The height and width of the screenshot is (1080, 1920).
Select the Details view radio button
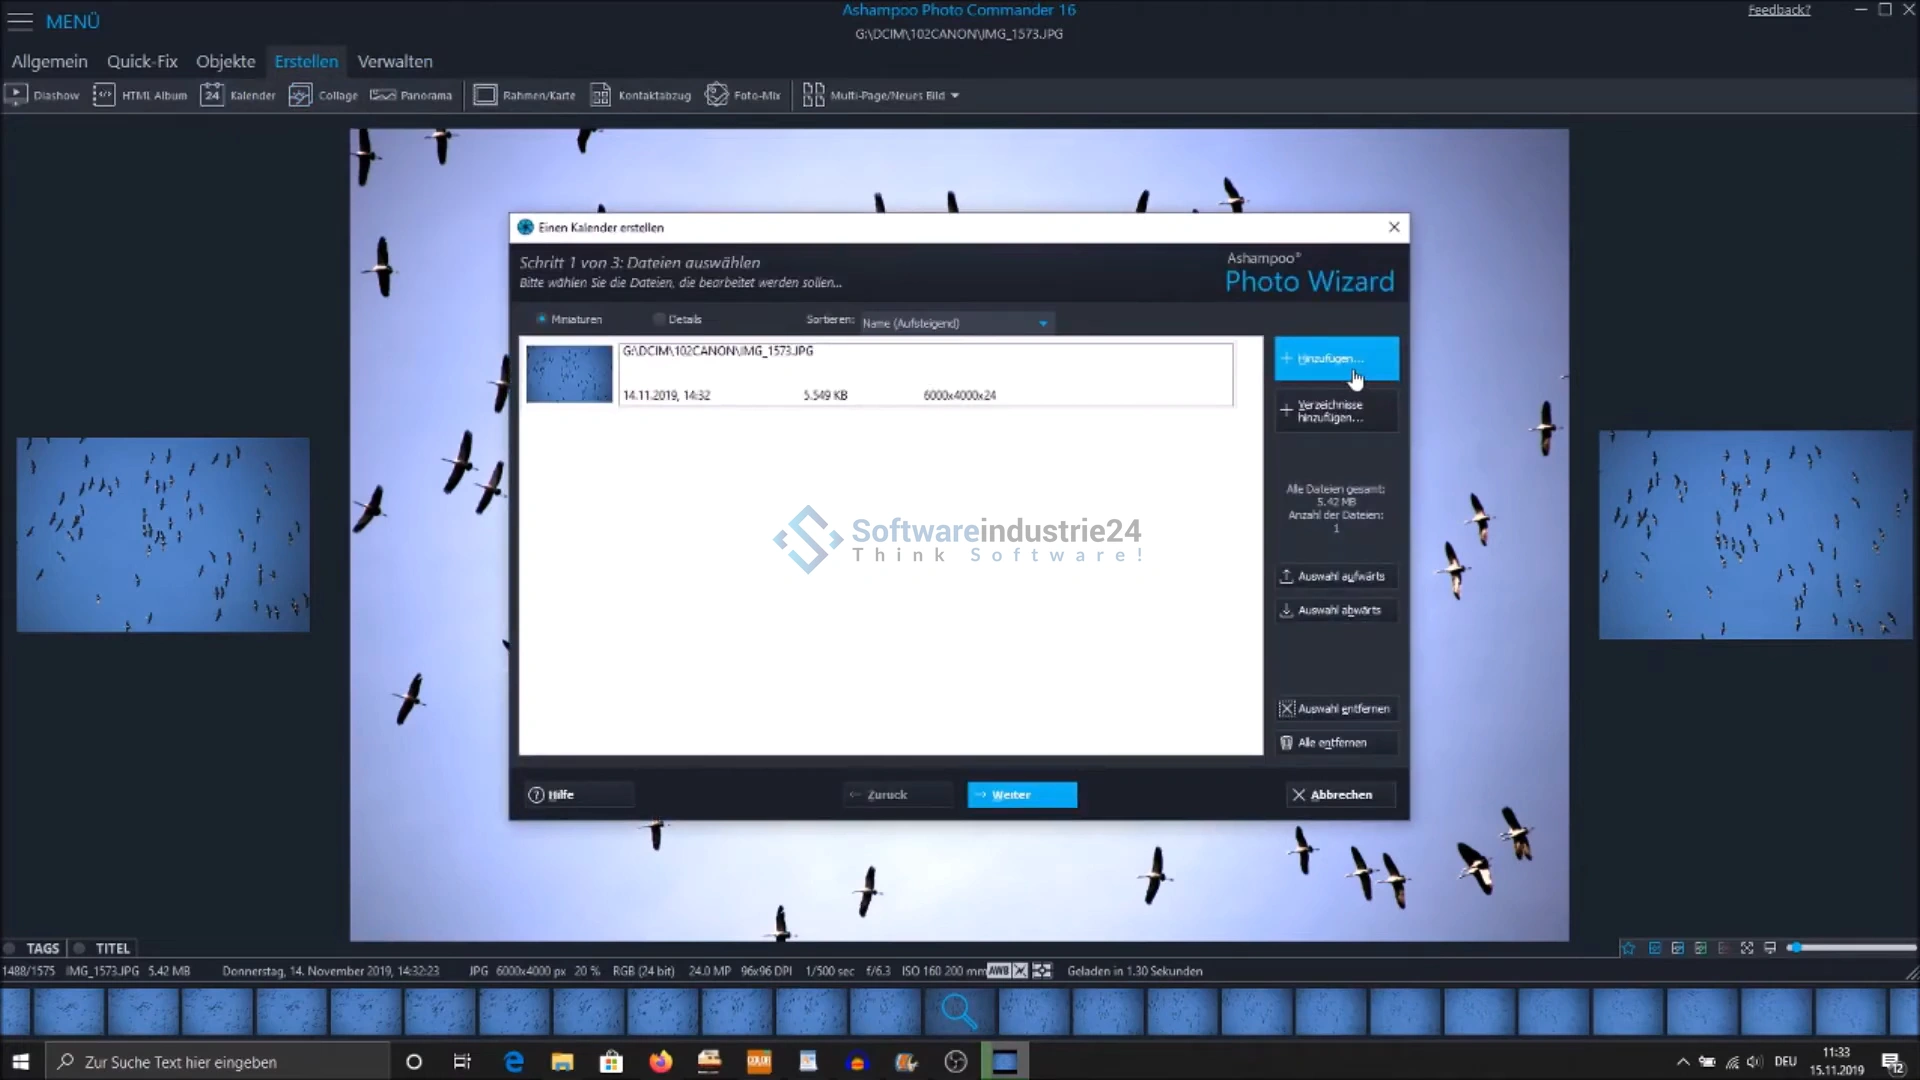[659, 320]
